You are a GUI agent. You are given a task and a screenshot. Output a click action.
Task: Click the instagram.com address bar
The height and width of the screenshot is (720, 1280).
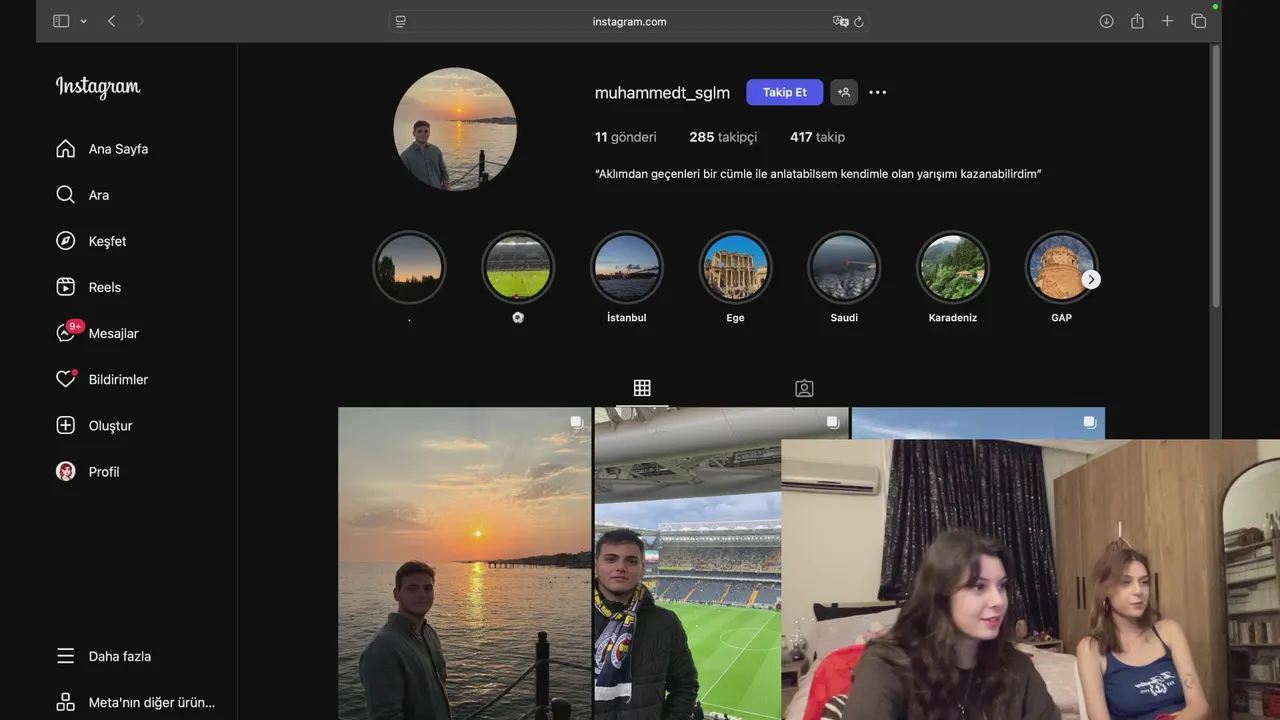coord(629,21)
